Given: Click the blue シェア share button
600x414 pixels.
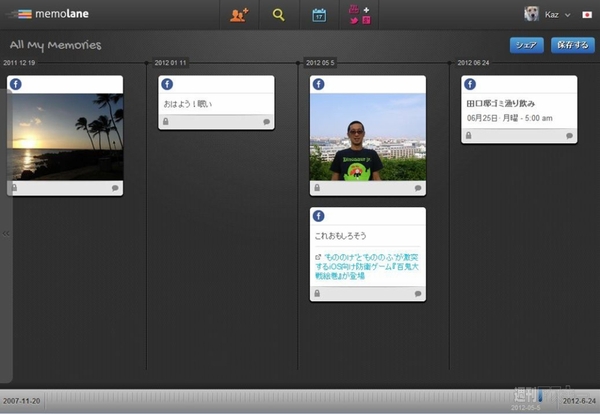Looking at the screenshot, I should click(527, 45).
